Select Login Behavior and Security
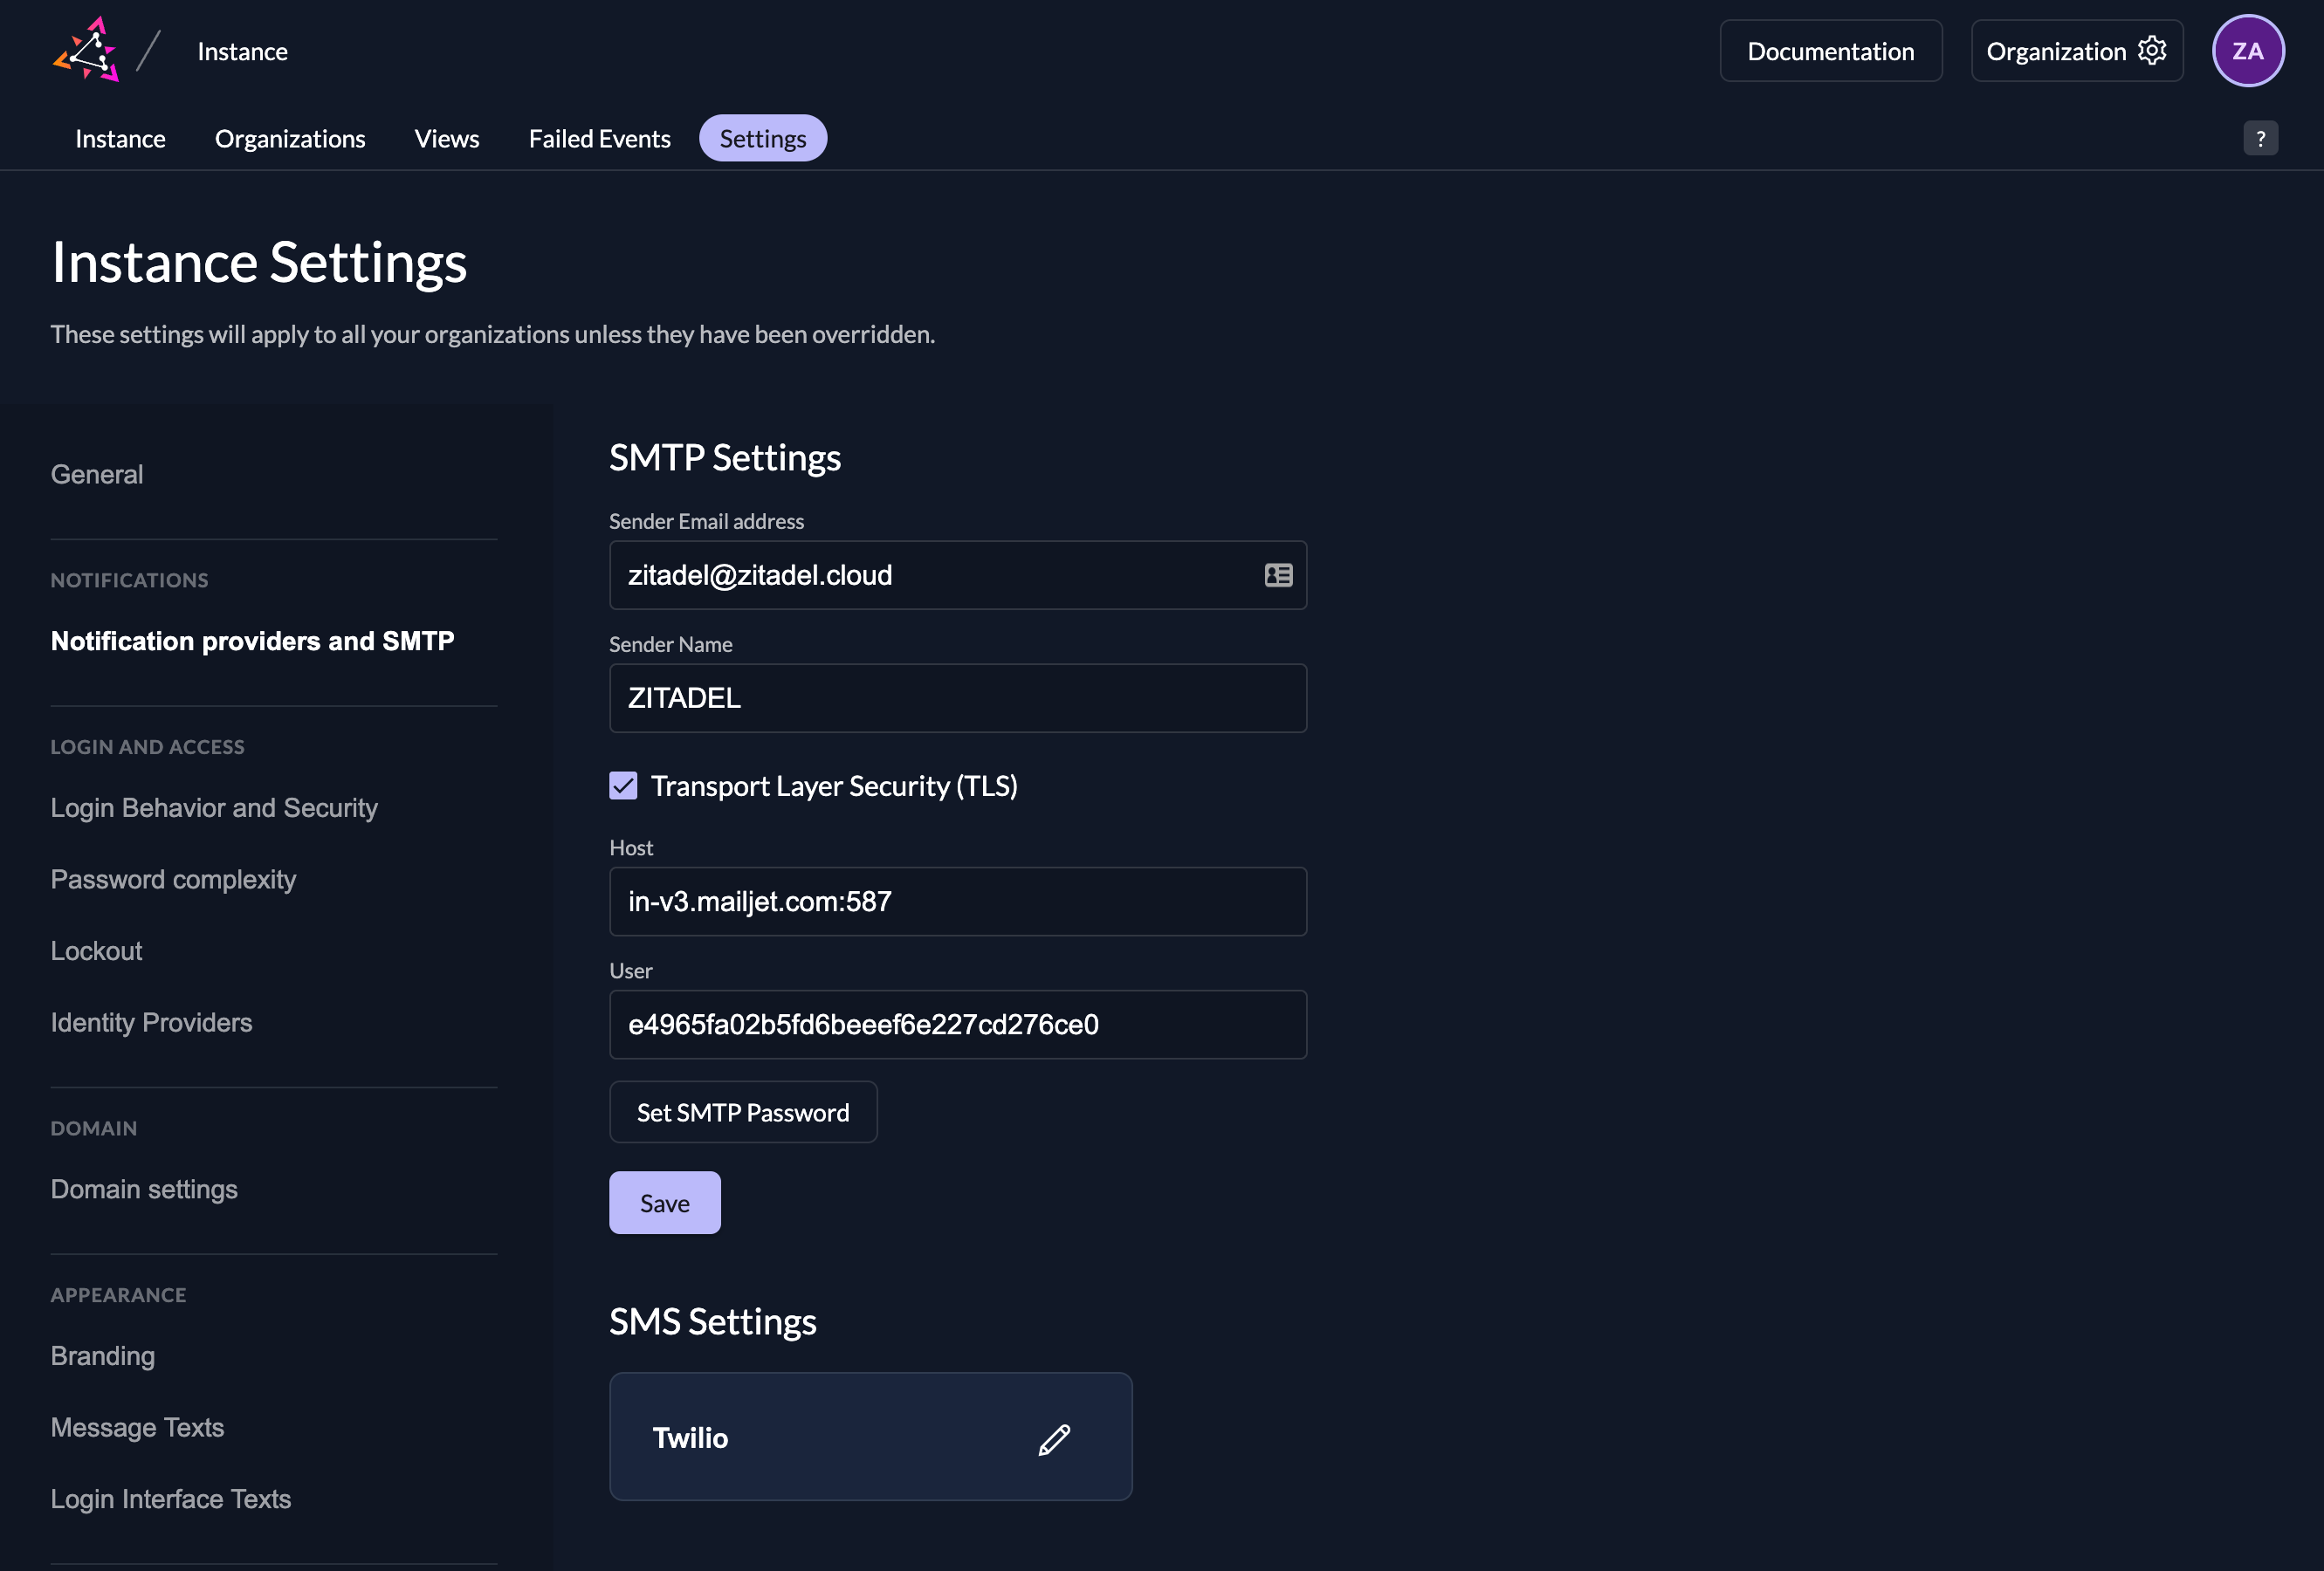 point(214,808)
